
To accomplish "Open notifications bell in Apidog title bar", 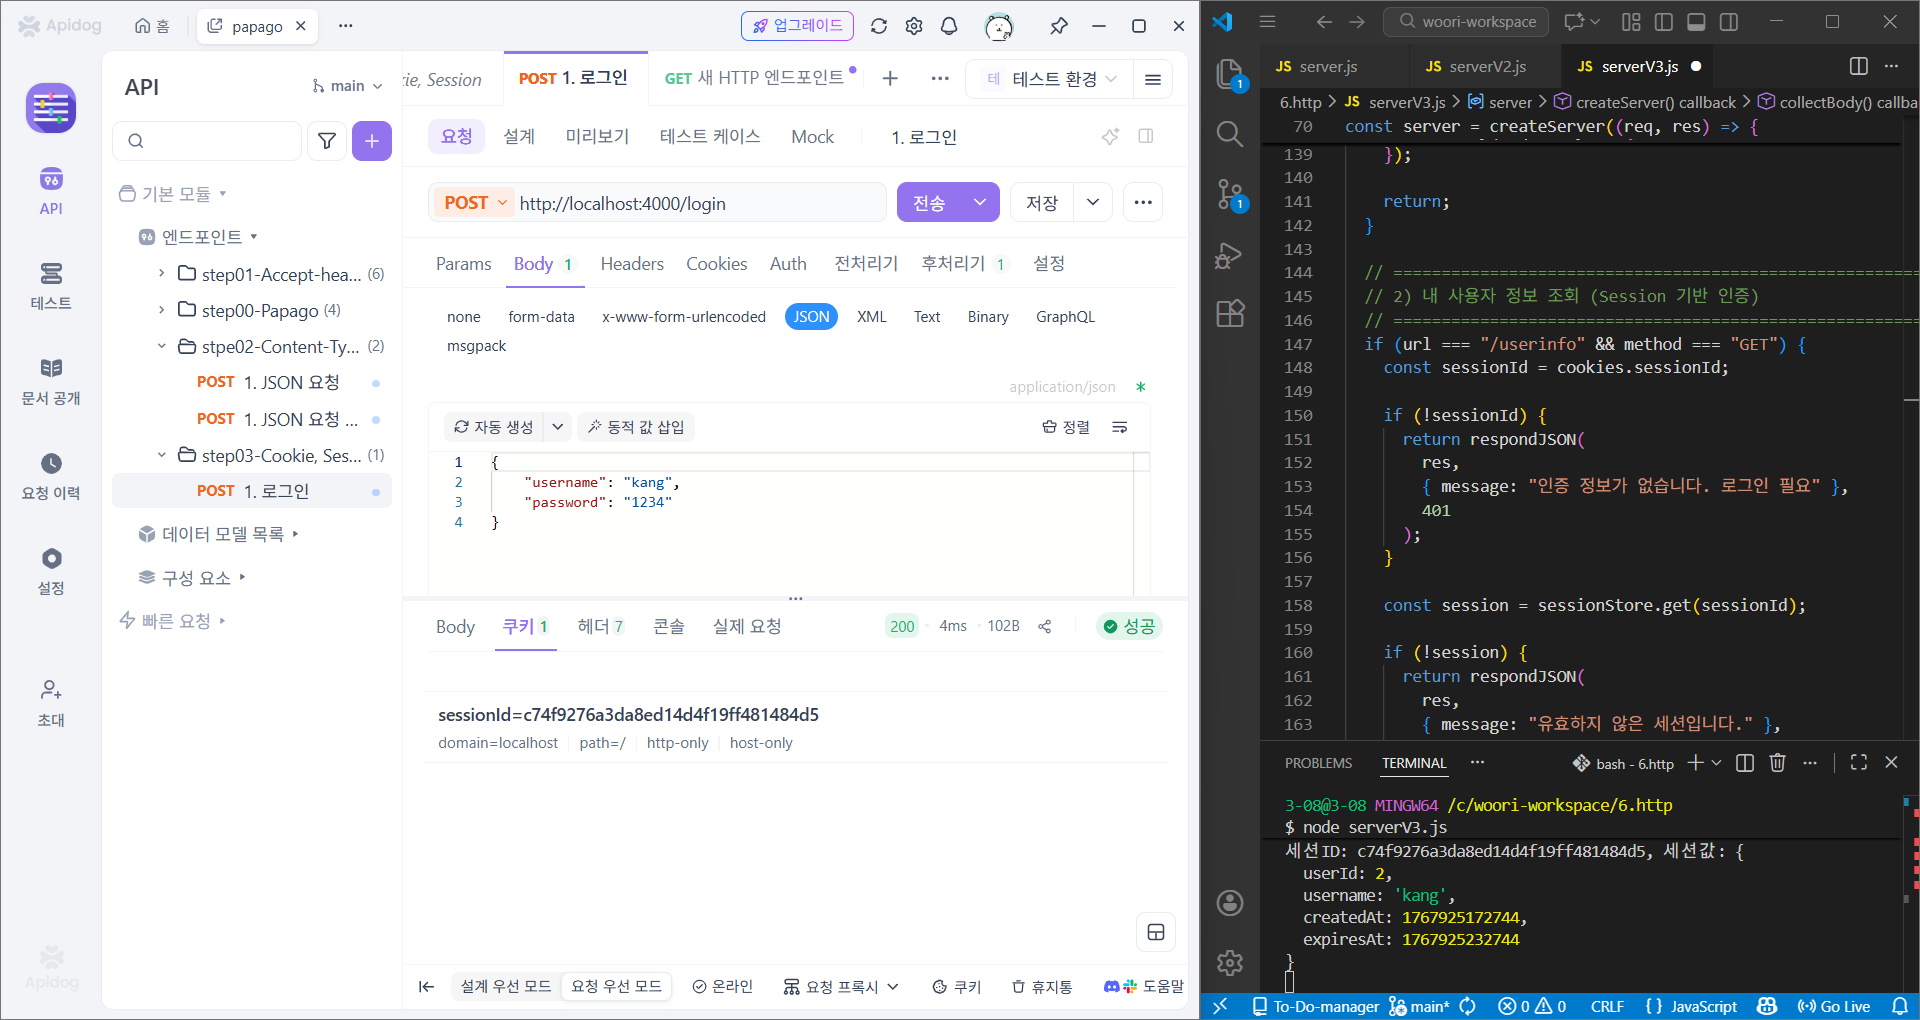I will tap(949, 26).
